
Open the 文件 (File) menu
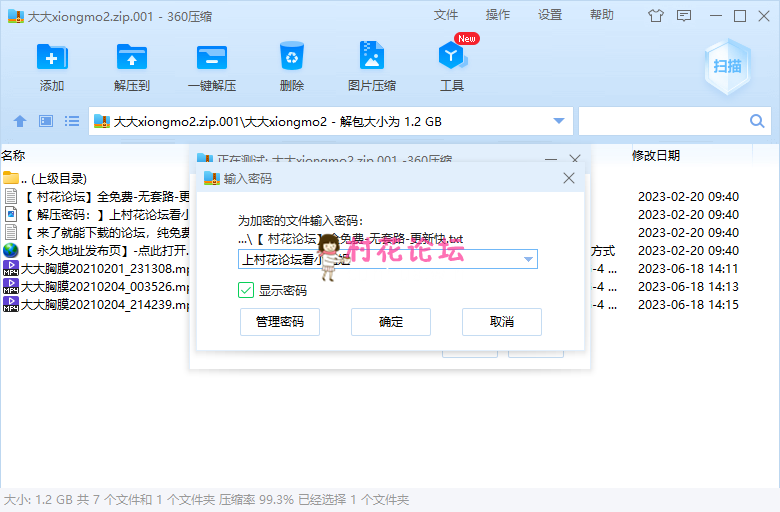[x=446, y=15]
